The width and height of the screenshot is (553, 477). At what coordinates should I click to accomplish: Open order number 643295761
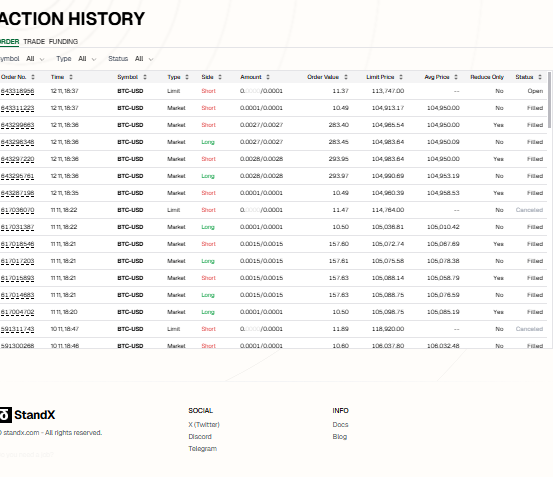(x=17, y=176)
